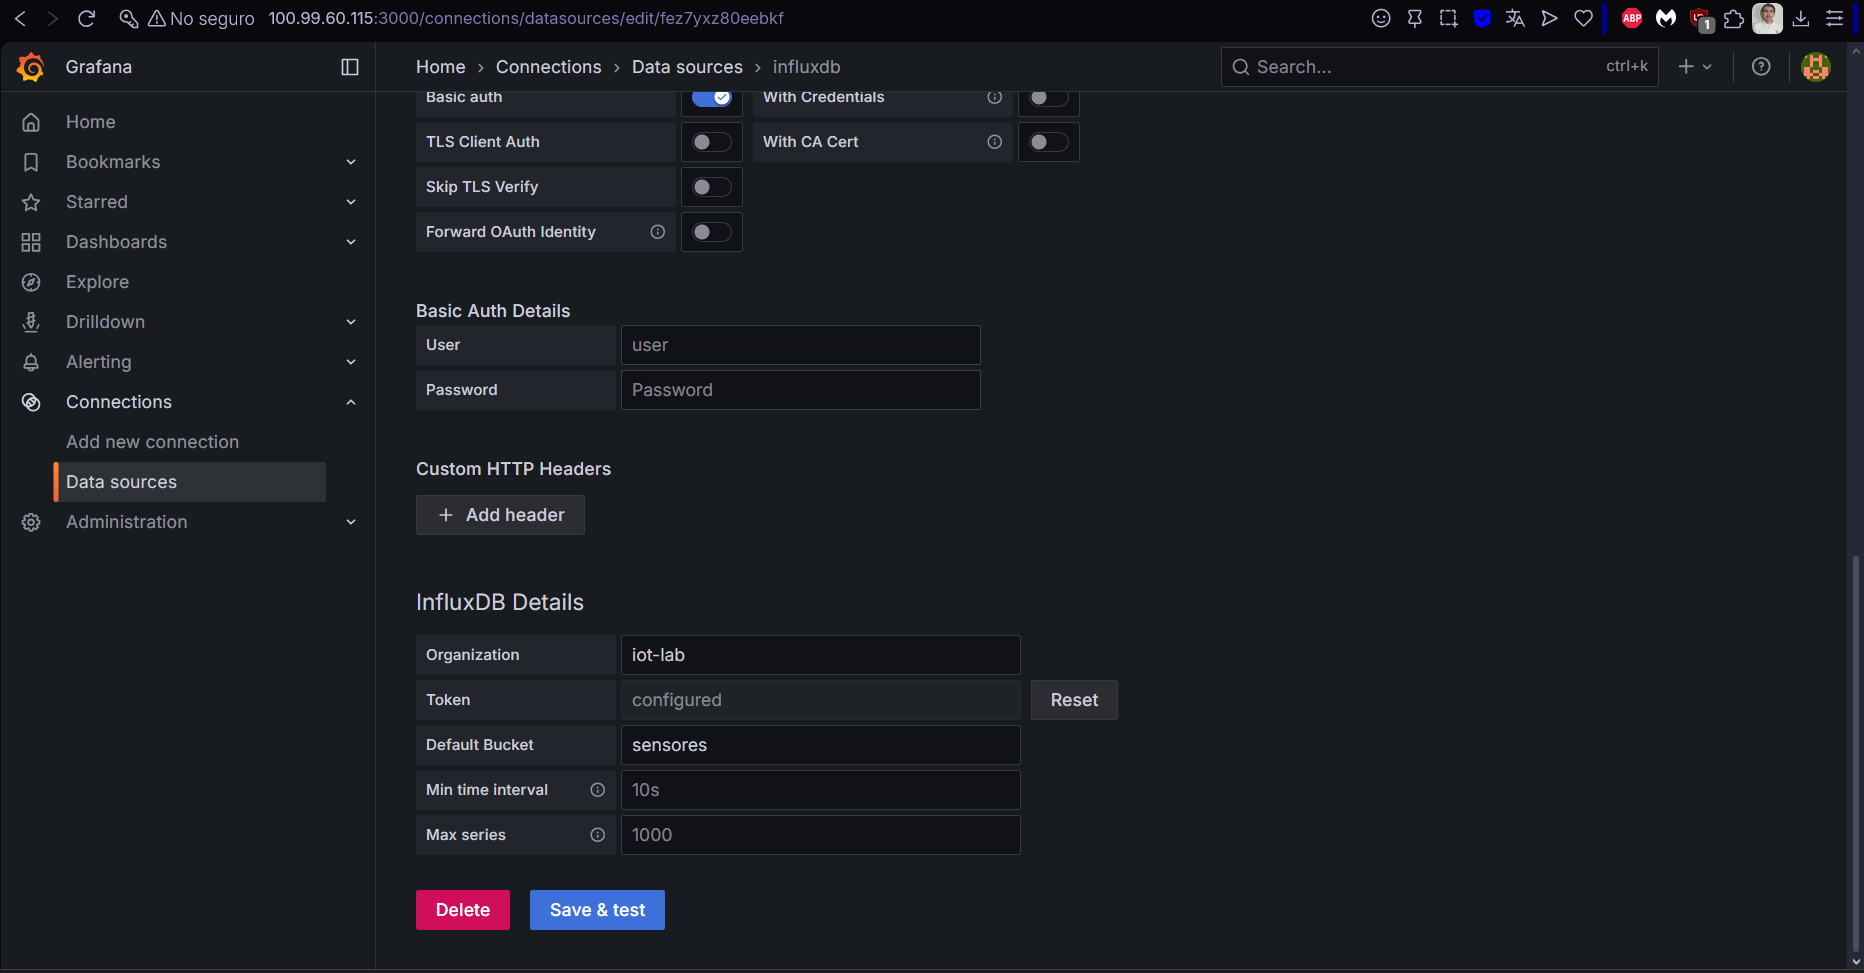1864x973 pixels.
Task: Focus the Basic Auth Password field
Action: [801, 390]
